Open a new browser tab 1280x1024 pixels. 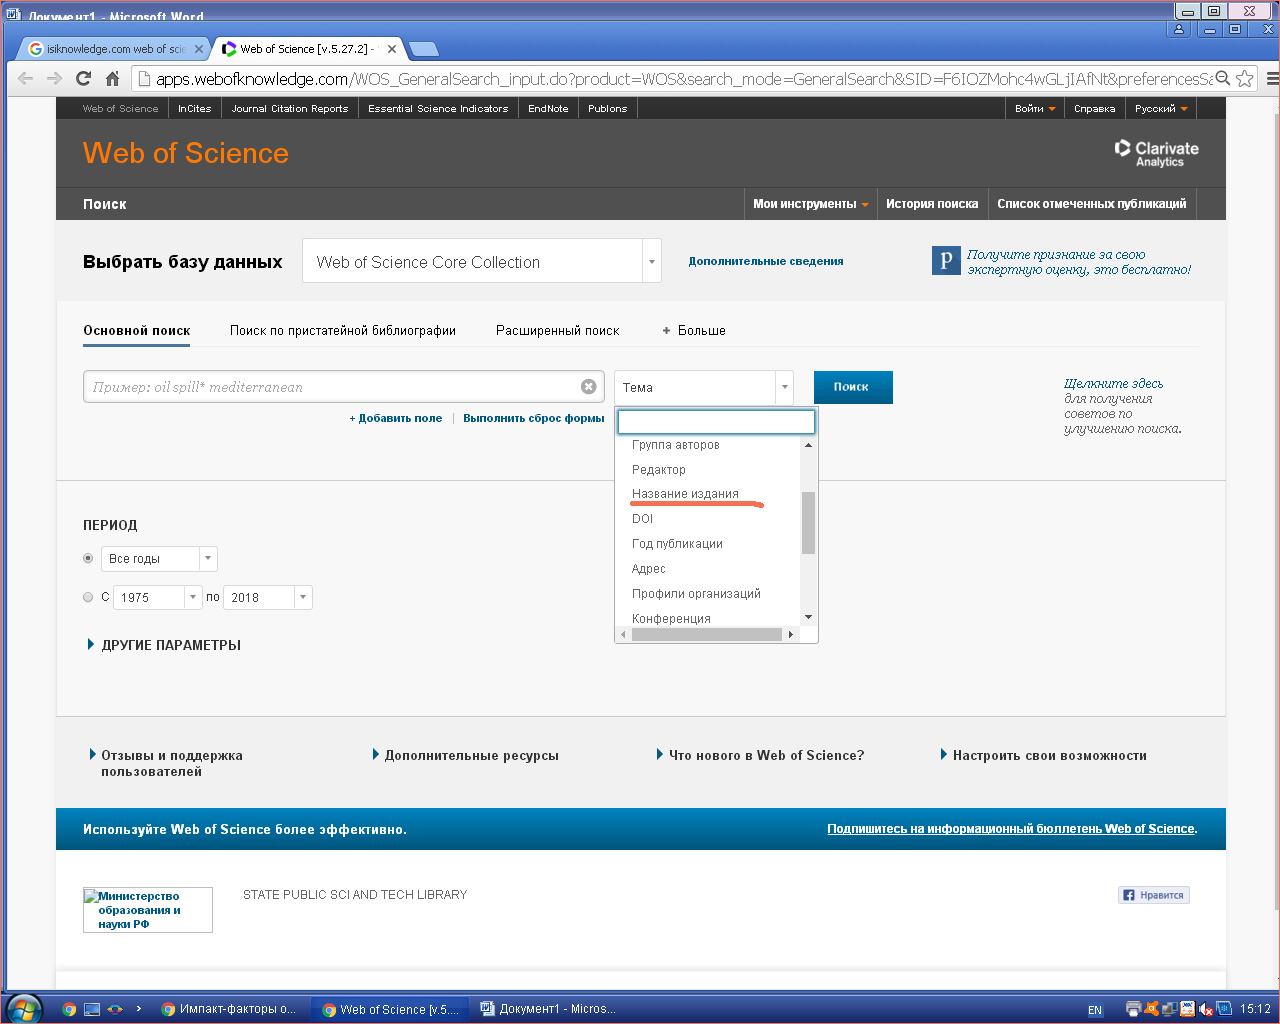click(x=424, y=49)
